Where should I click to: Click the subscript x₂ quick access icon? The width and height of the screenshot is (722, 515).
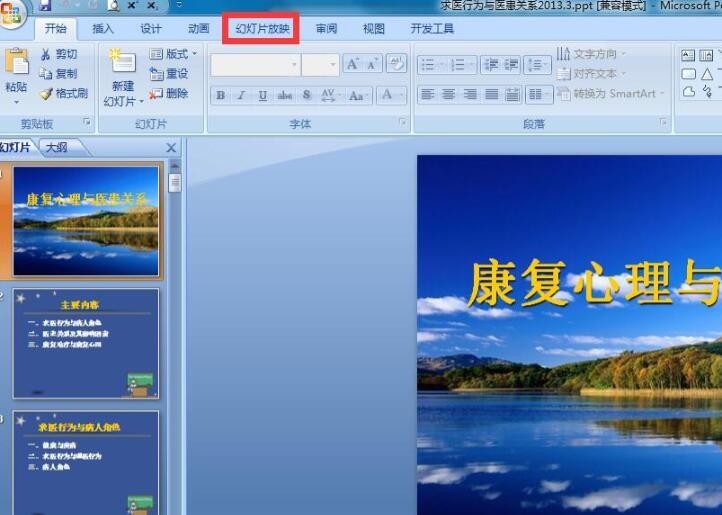click(152, 6)
